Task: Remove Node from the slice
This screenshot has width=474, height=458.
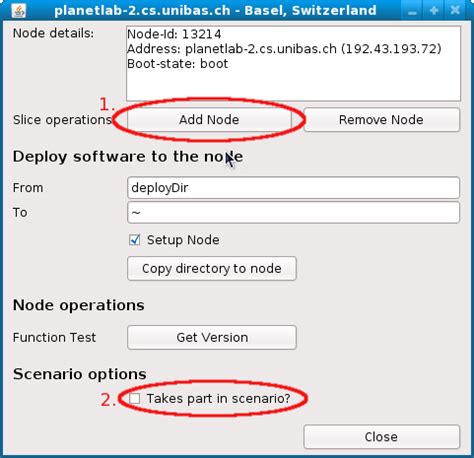Action: coord(382,120)
